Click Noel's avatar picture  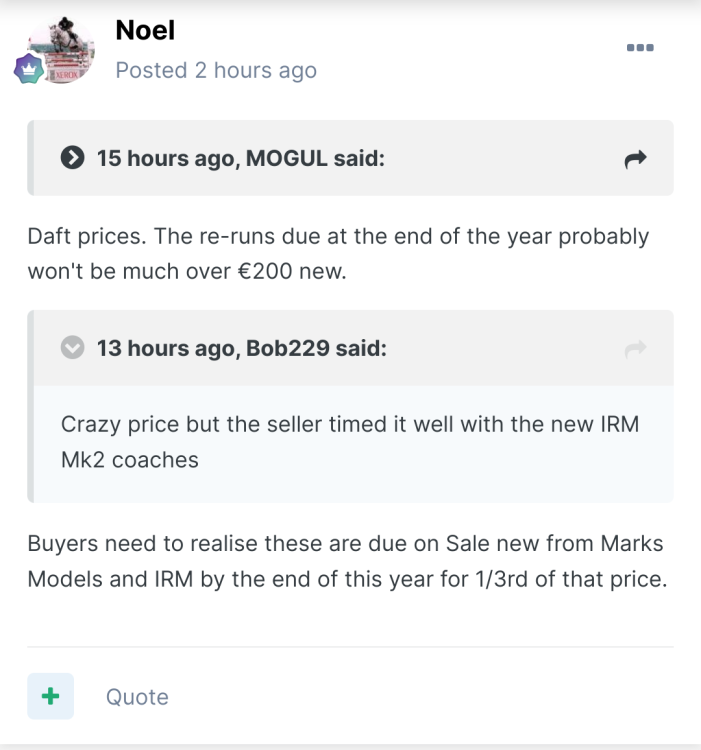(x=62, y=48)
